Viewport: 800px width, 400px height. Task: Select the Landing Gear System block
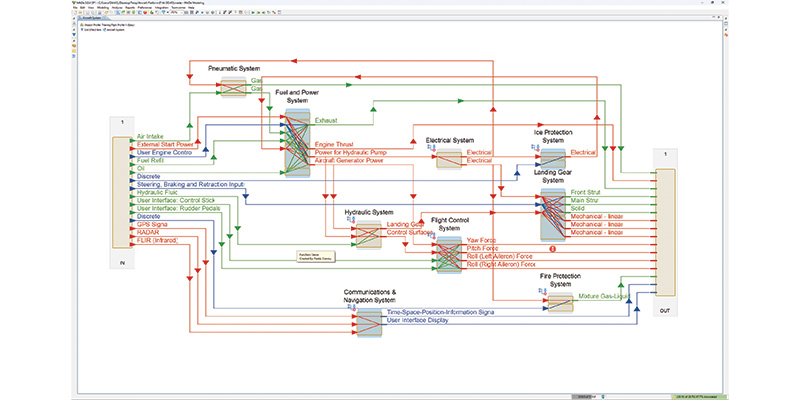(x=553, y=215)
